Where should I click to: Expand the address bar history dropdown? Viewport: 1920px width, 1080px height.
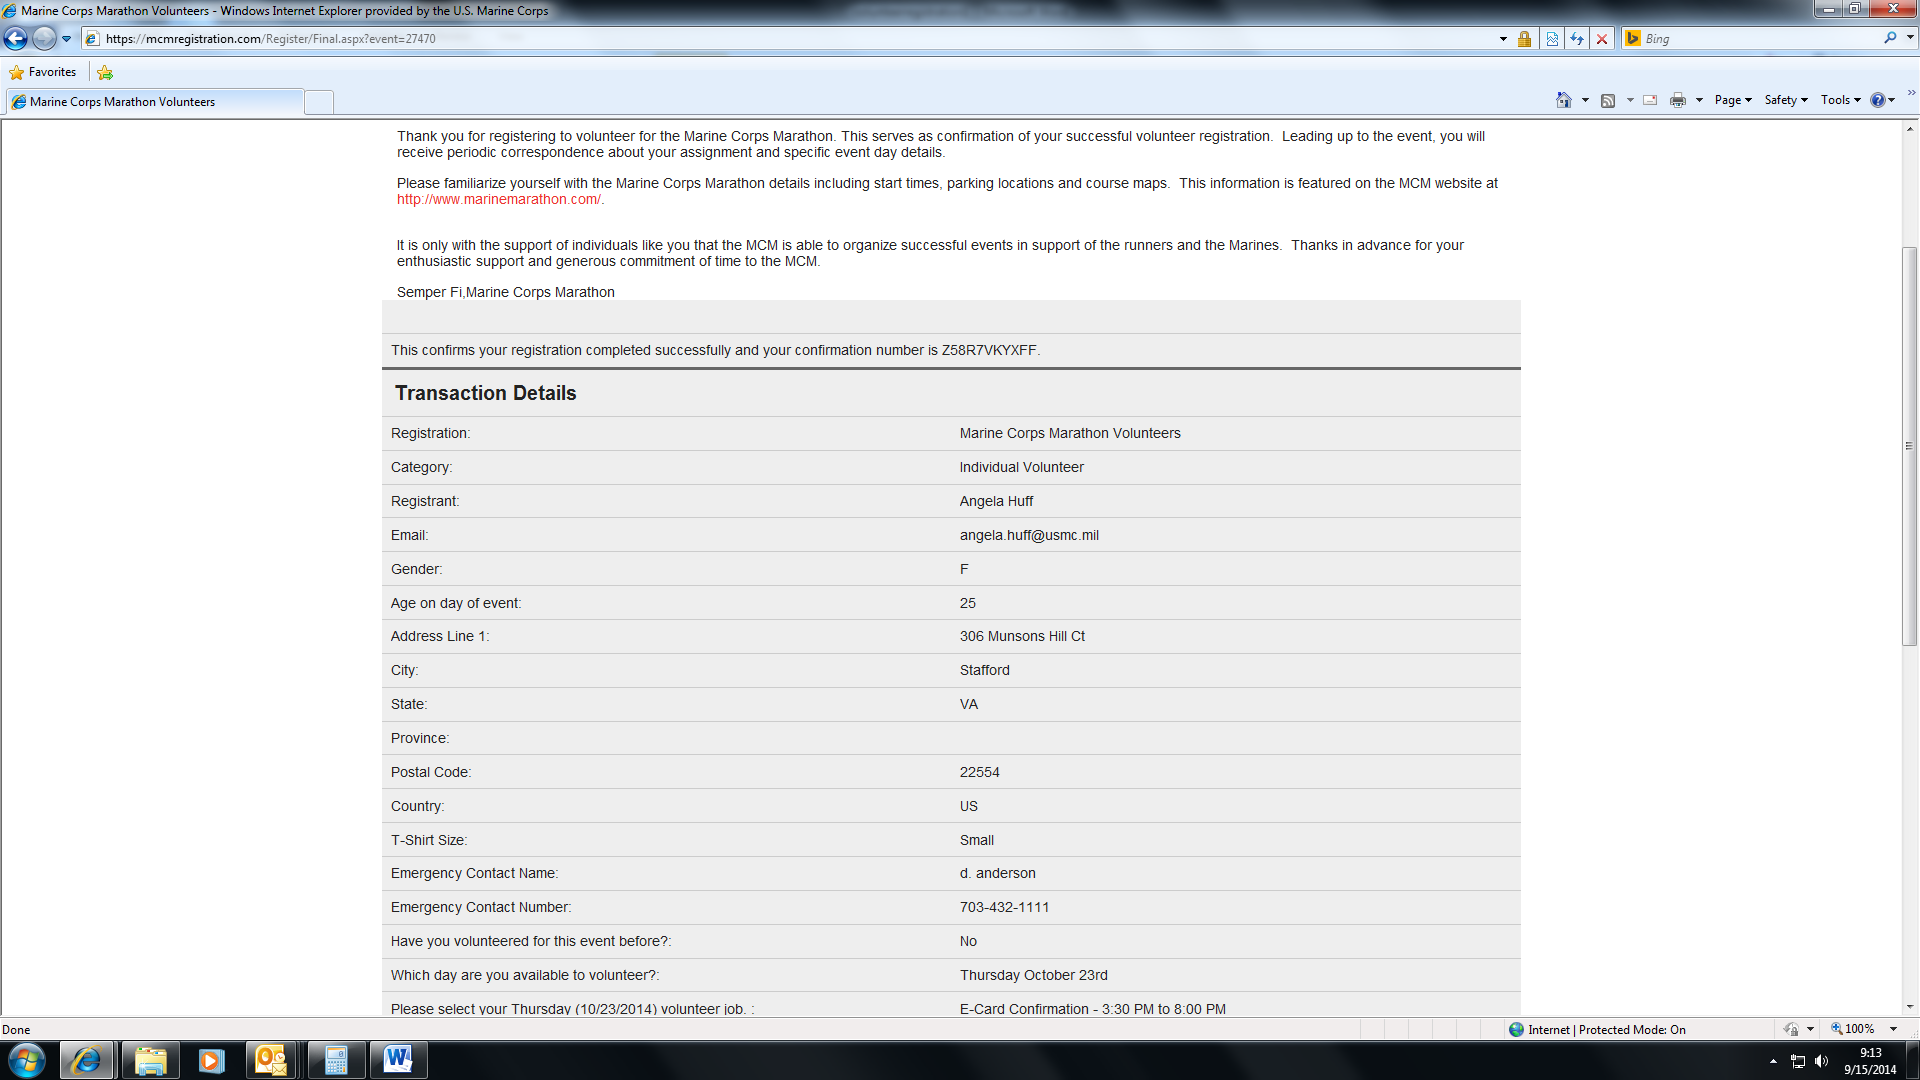[1503, 39]
